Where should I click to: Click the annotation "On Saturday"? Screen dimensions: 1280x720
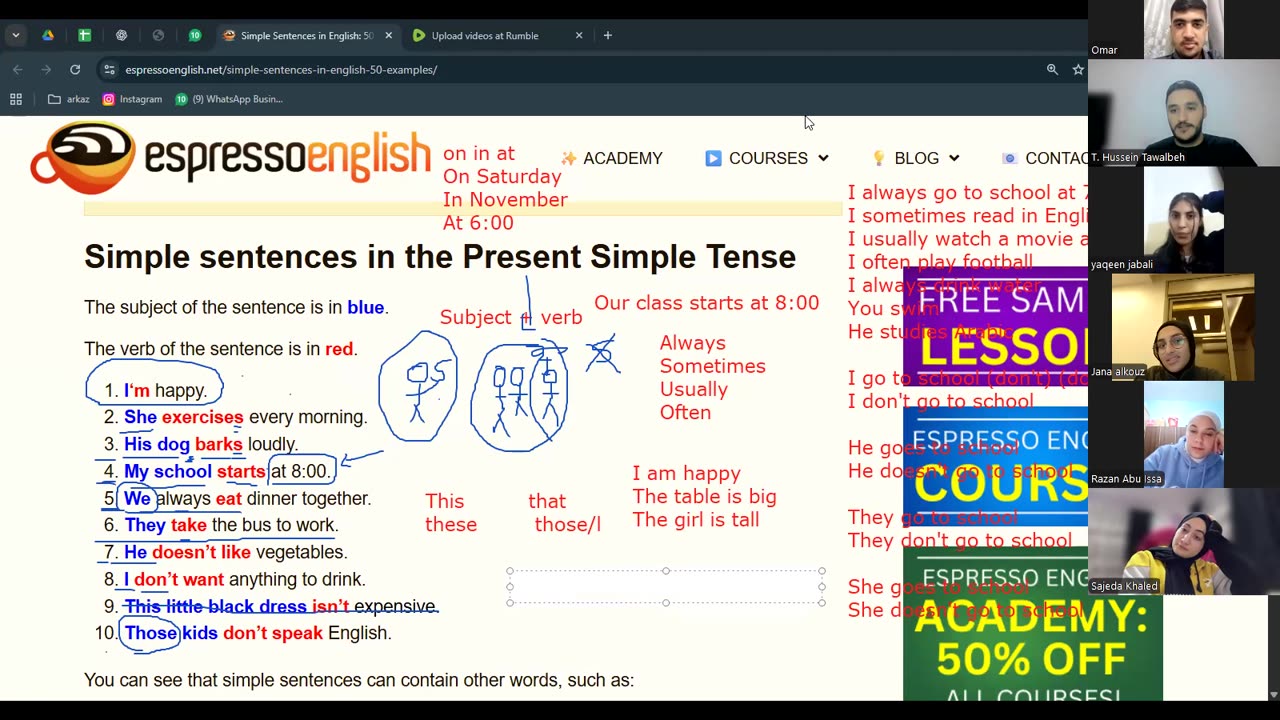pos(502,176)
